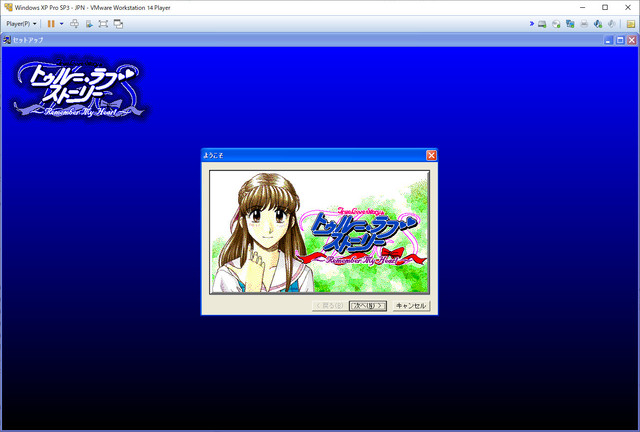Close the セットアップ setup window
The height and width of the screenshot is (432, 640).
click(x=631, y=40)
